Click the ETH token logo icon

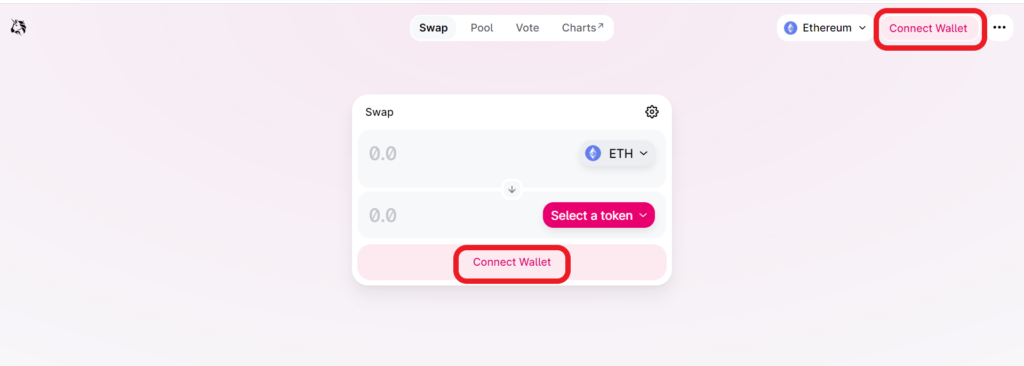[x=593, y=153]
